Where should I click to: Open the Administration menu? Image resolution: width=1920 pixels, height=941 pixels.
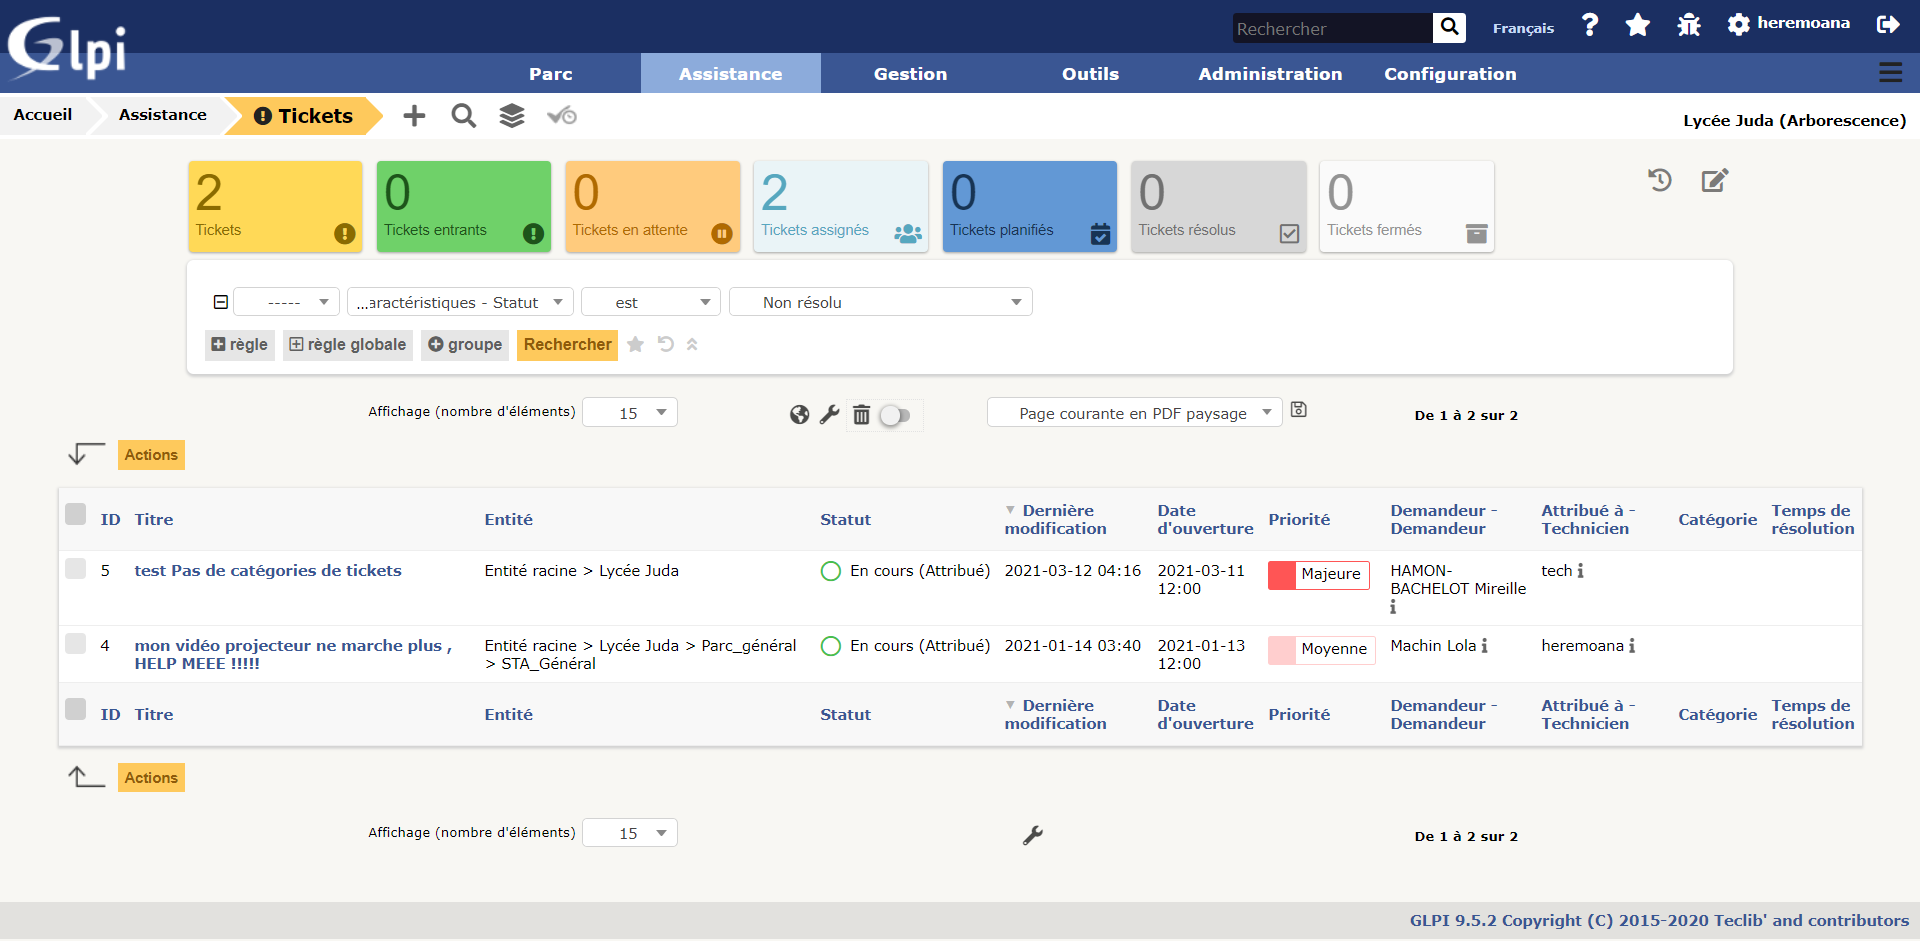click(1270, 74)
